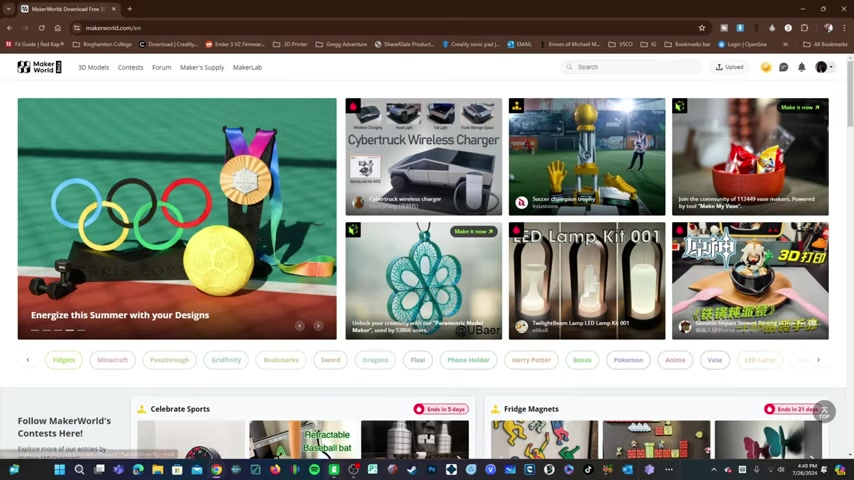Open Spotify from the taskbar
The width and height of the screenshot is (854, 480).
[x=314, y=469]
